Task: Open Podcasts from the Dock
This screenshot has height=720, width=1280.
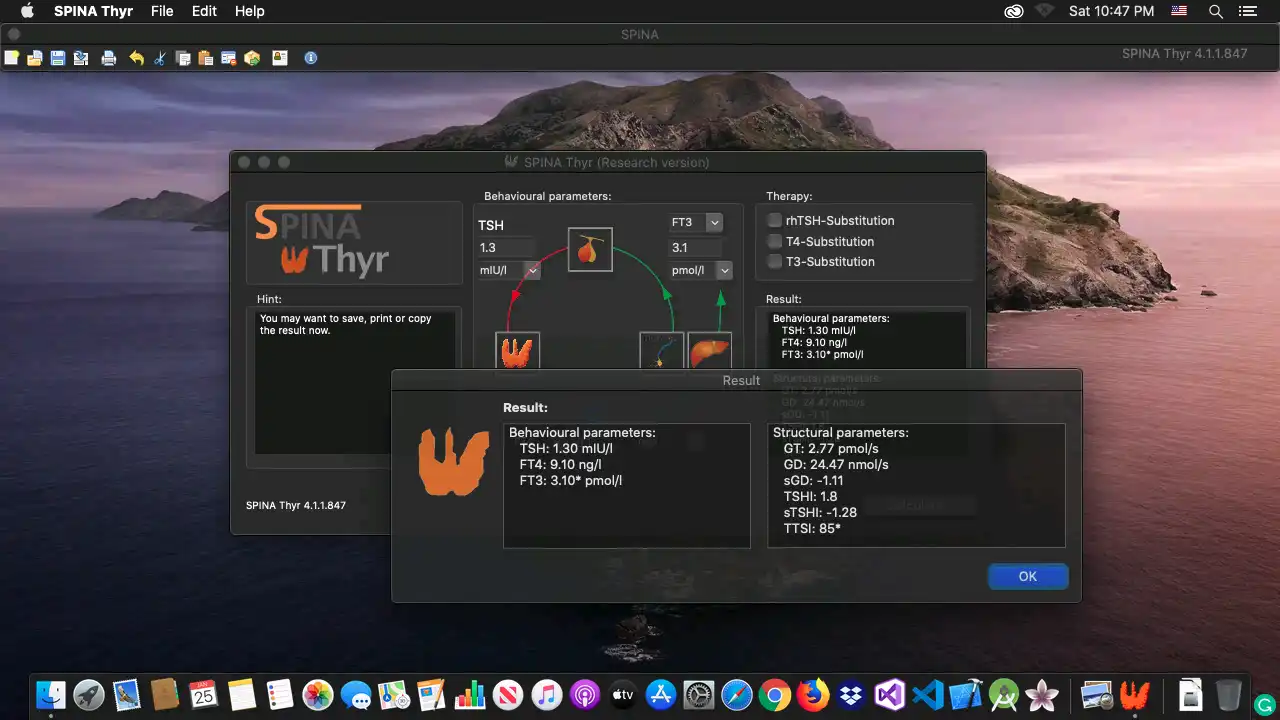Action: point(584,694)
